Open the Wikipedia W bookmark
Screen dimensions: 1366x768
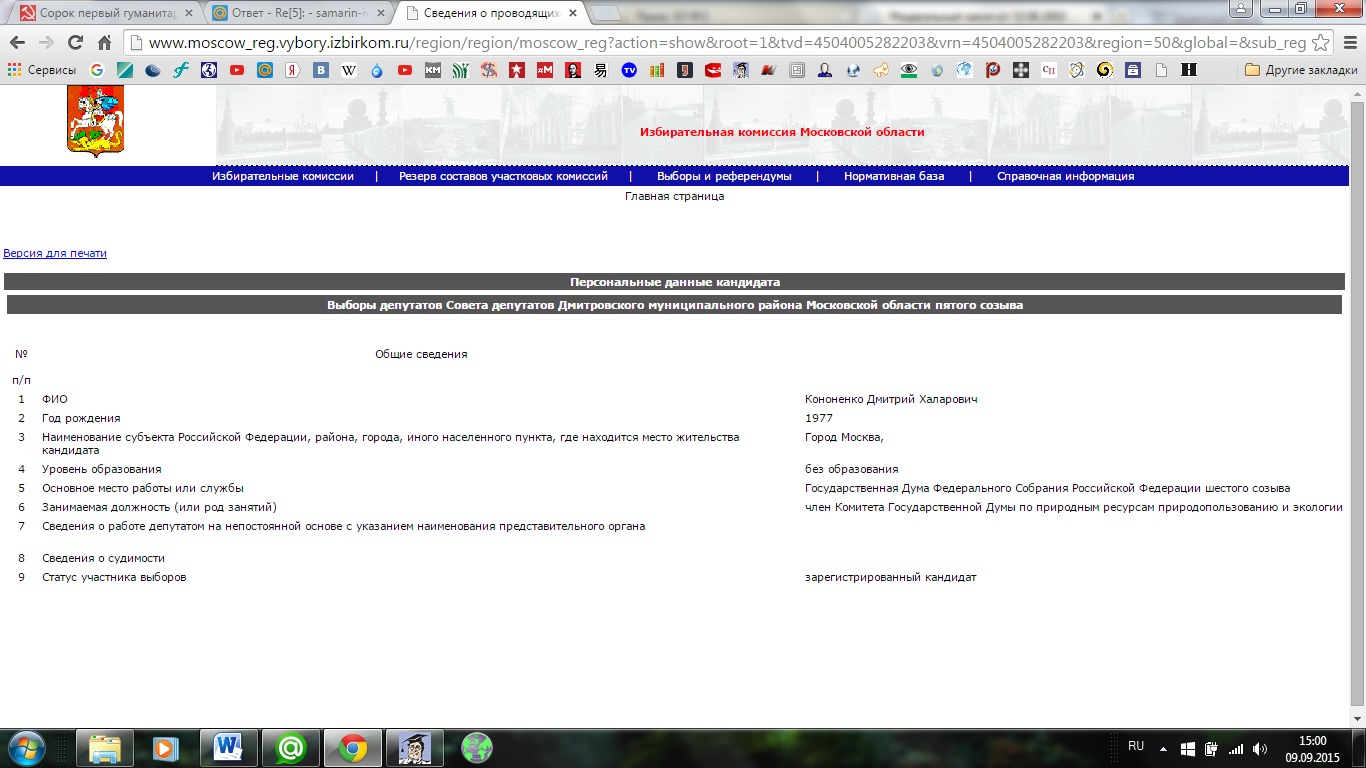[x=349, y=70]
